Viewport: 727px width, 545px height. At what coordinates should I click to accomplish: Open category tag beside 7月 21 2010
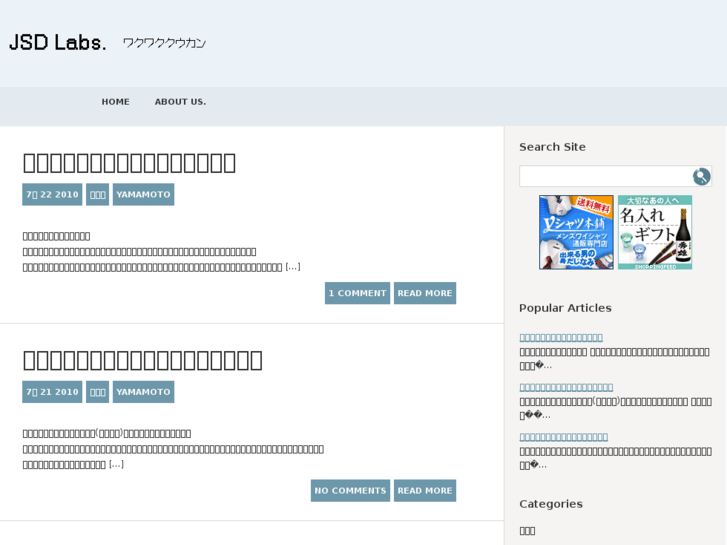(x=97, y=392)
